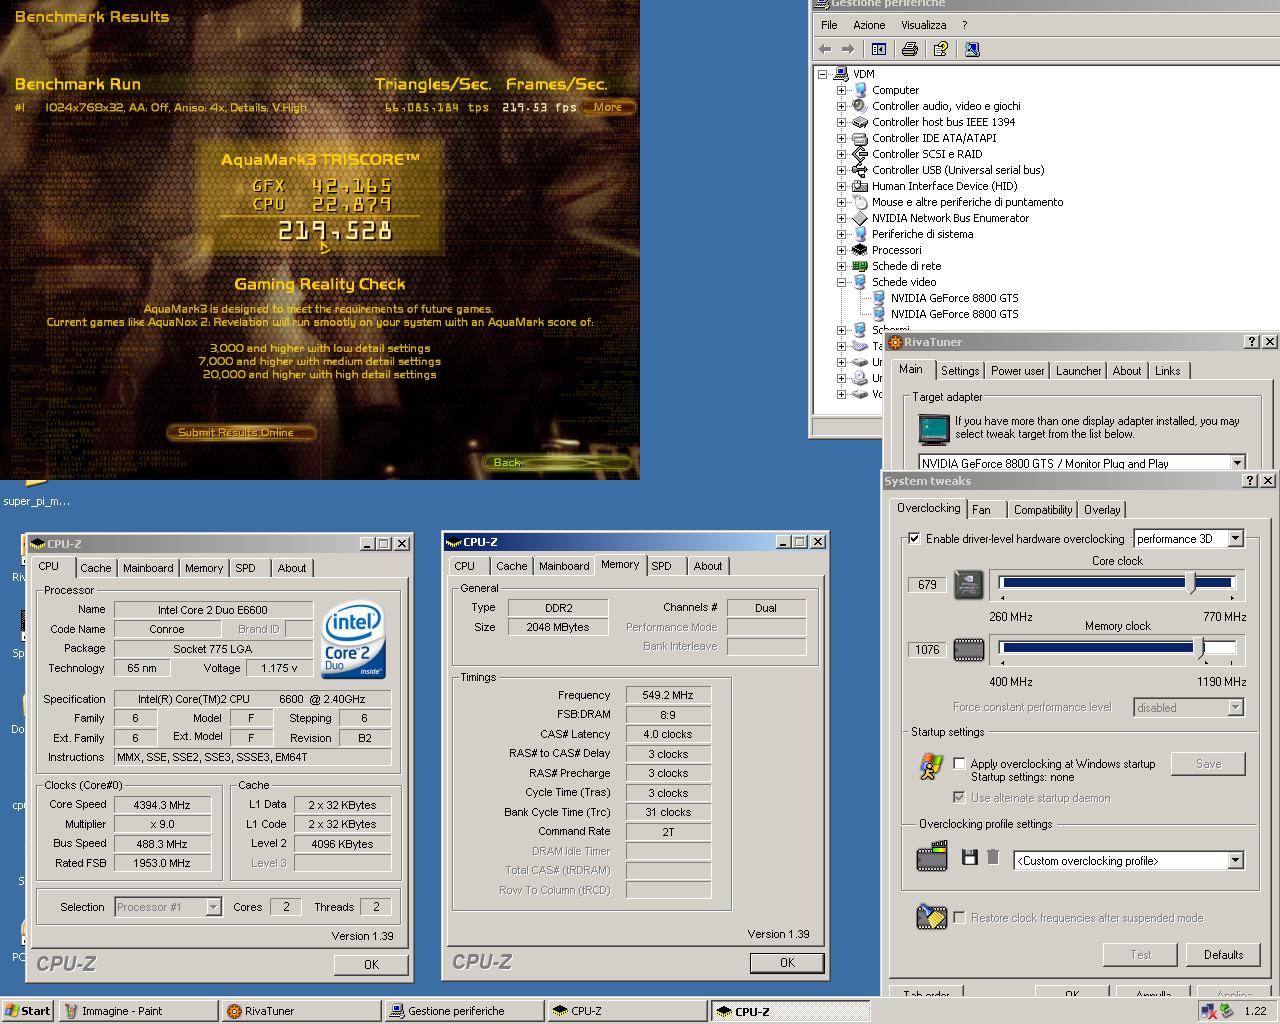Image resolution: width=1280 pixels, height=1024 pixels.
Task: Expand the Controller IDE ATA/ATAPI node
Action: (841, 138)
